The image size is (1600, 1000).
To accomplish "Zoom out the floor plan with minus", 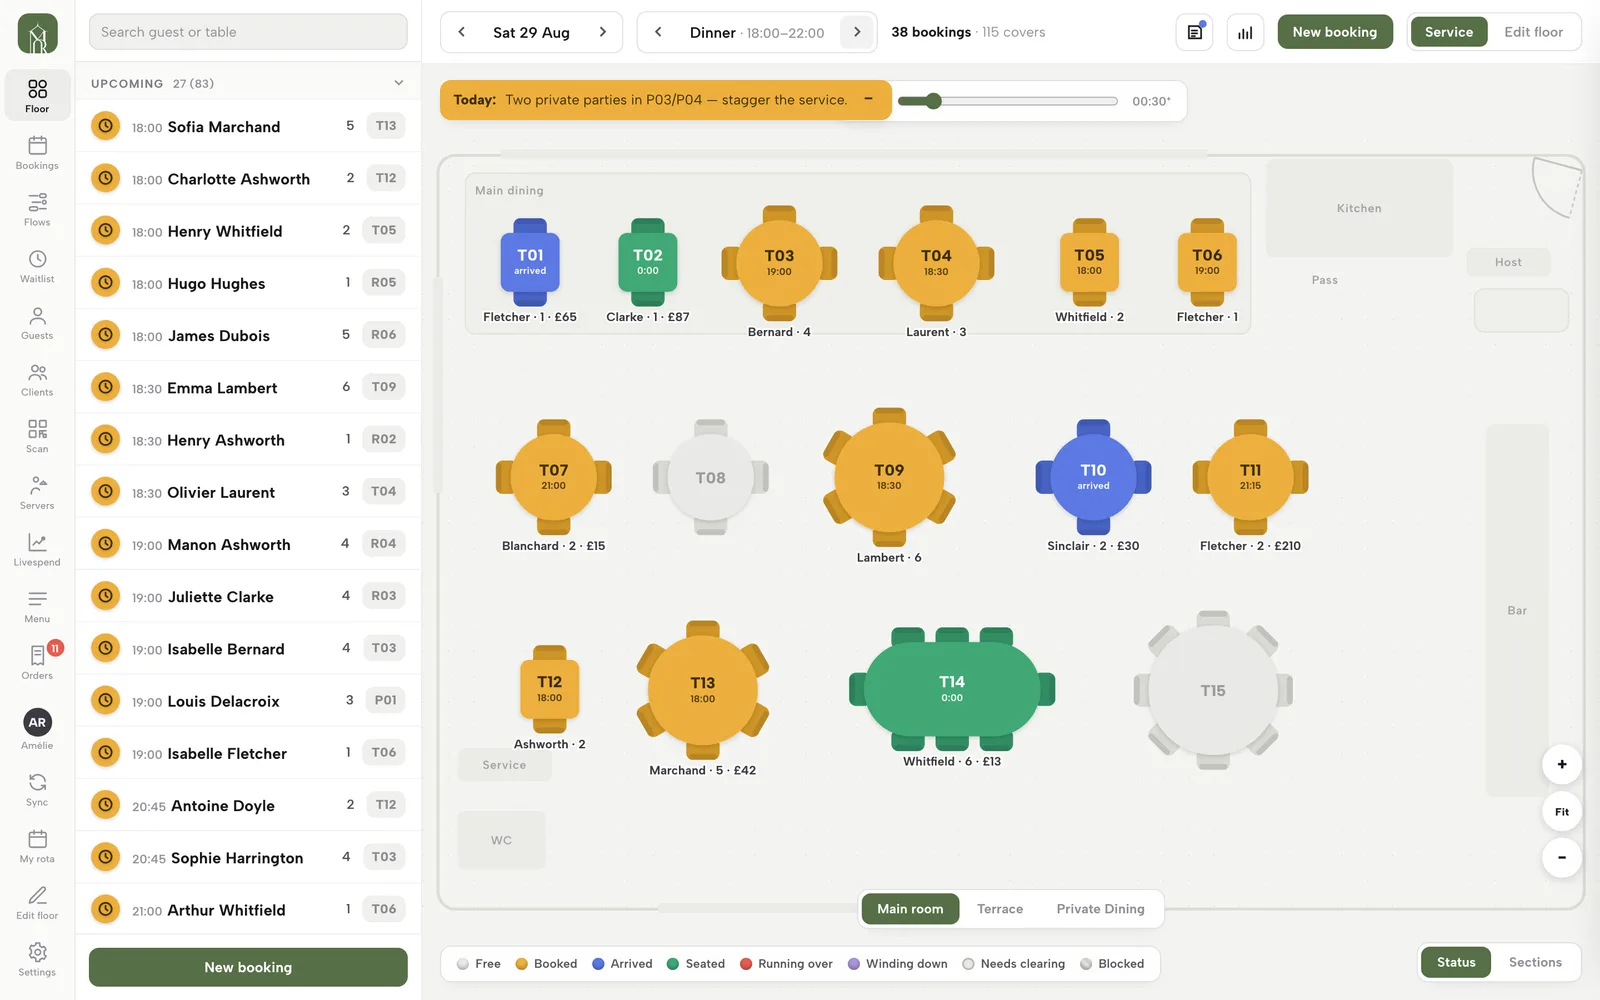I will (x=1562, y=858).
